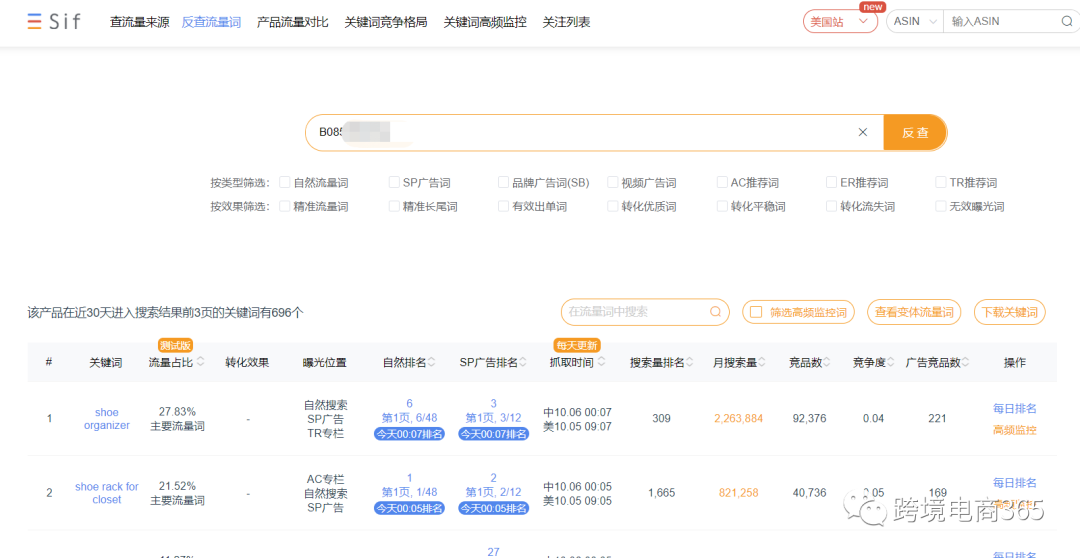Click competitor count 92,376 cell
The image size is (1080, 558).
(x=809, y=418)
